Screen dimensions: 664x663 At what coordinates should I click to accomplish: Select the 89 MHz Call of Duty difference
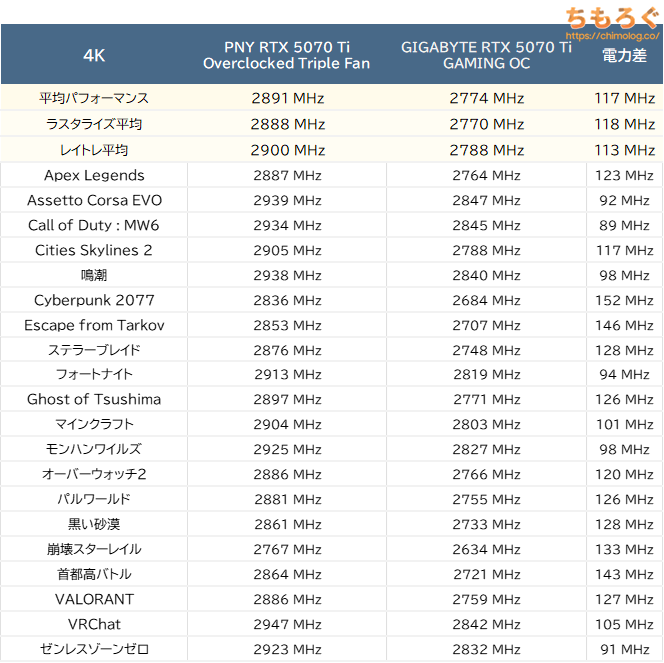[x=624, y=225]
